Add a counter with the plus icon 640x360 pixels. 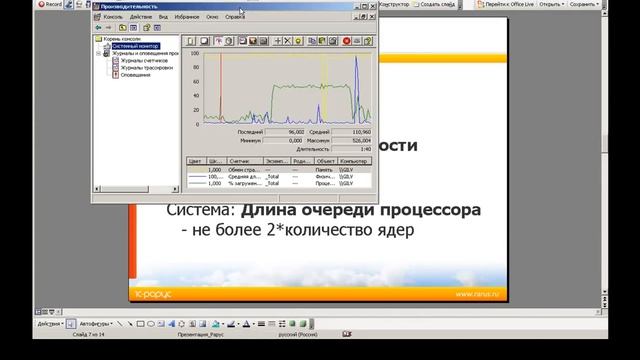click(278, 41)
